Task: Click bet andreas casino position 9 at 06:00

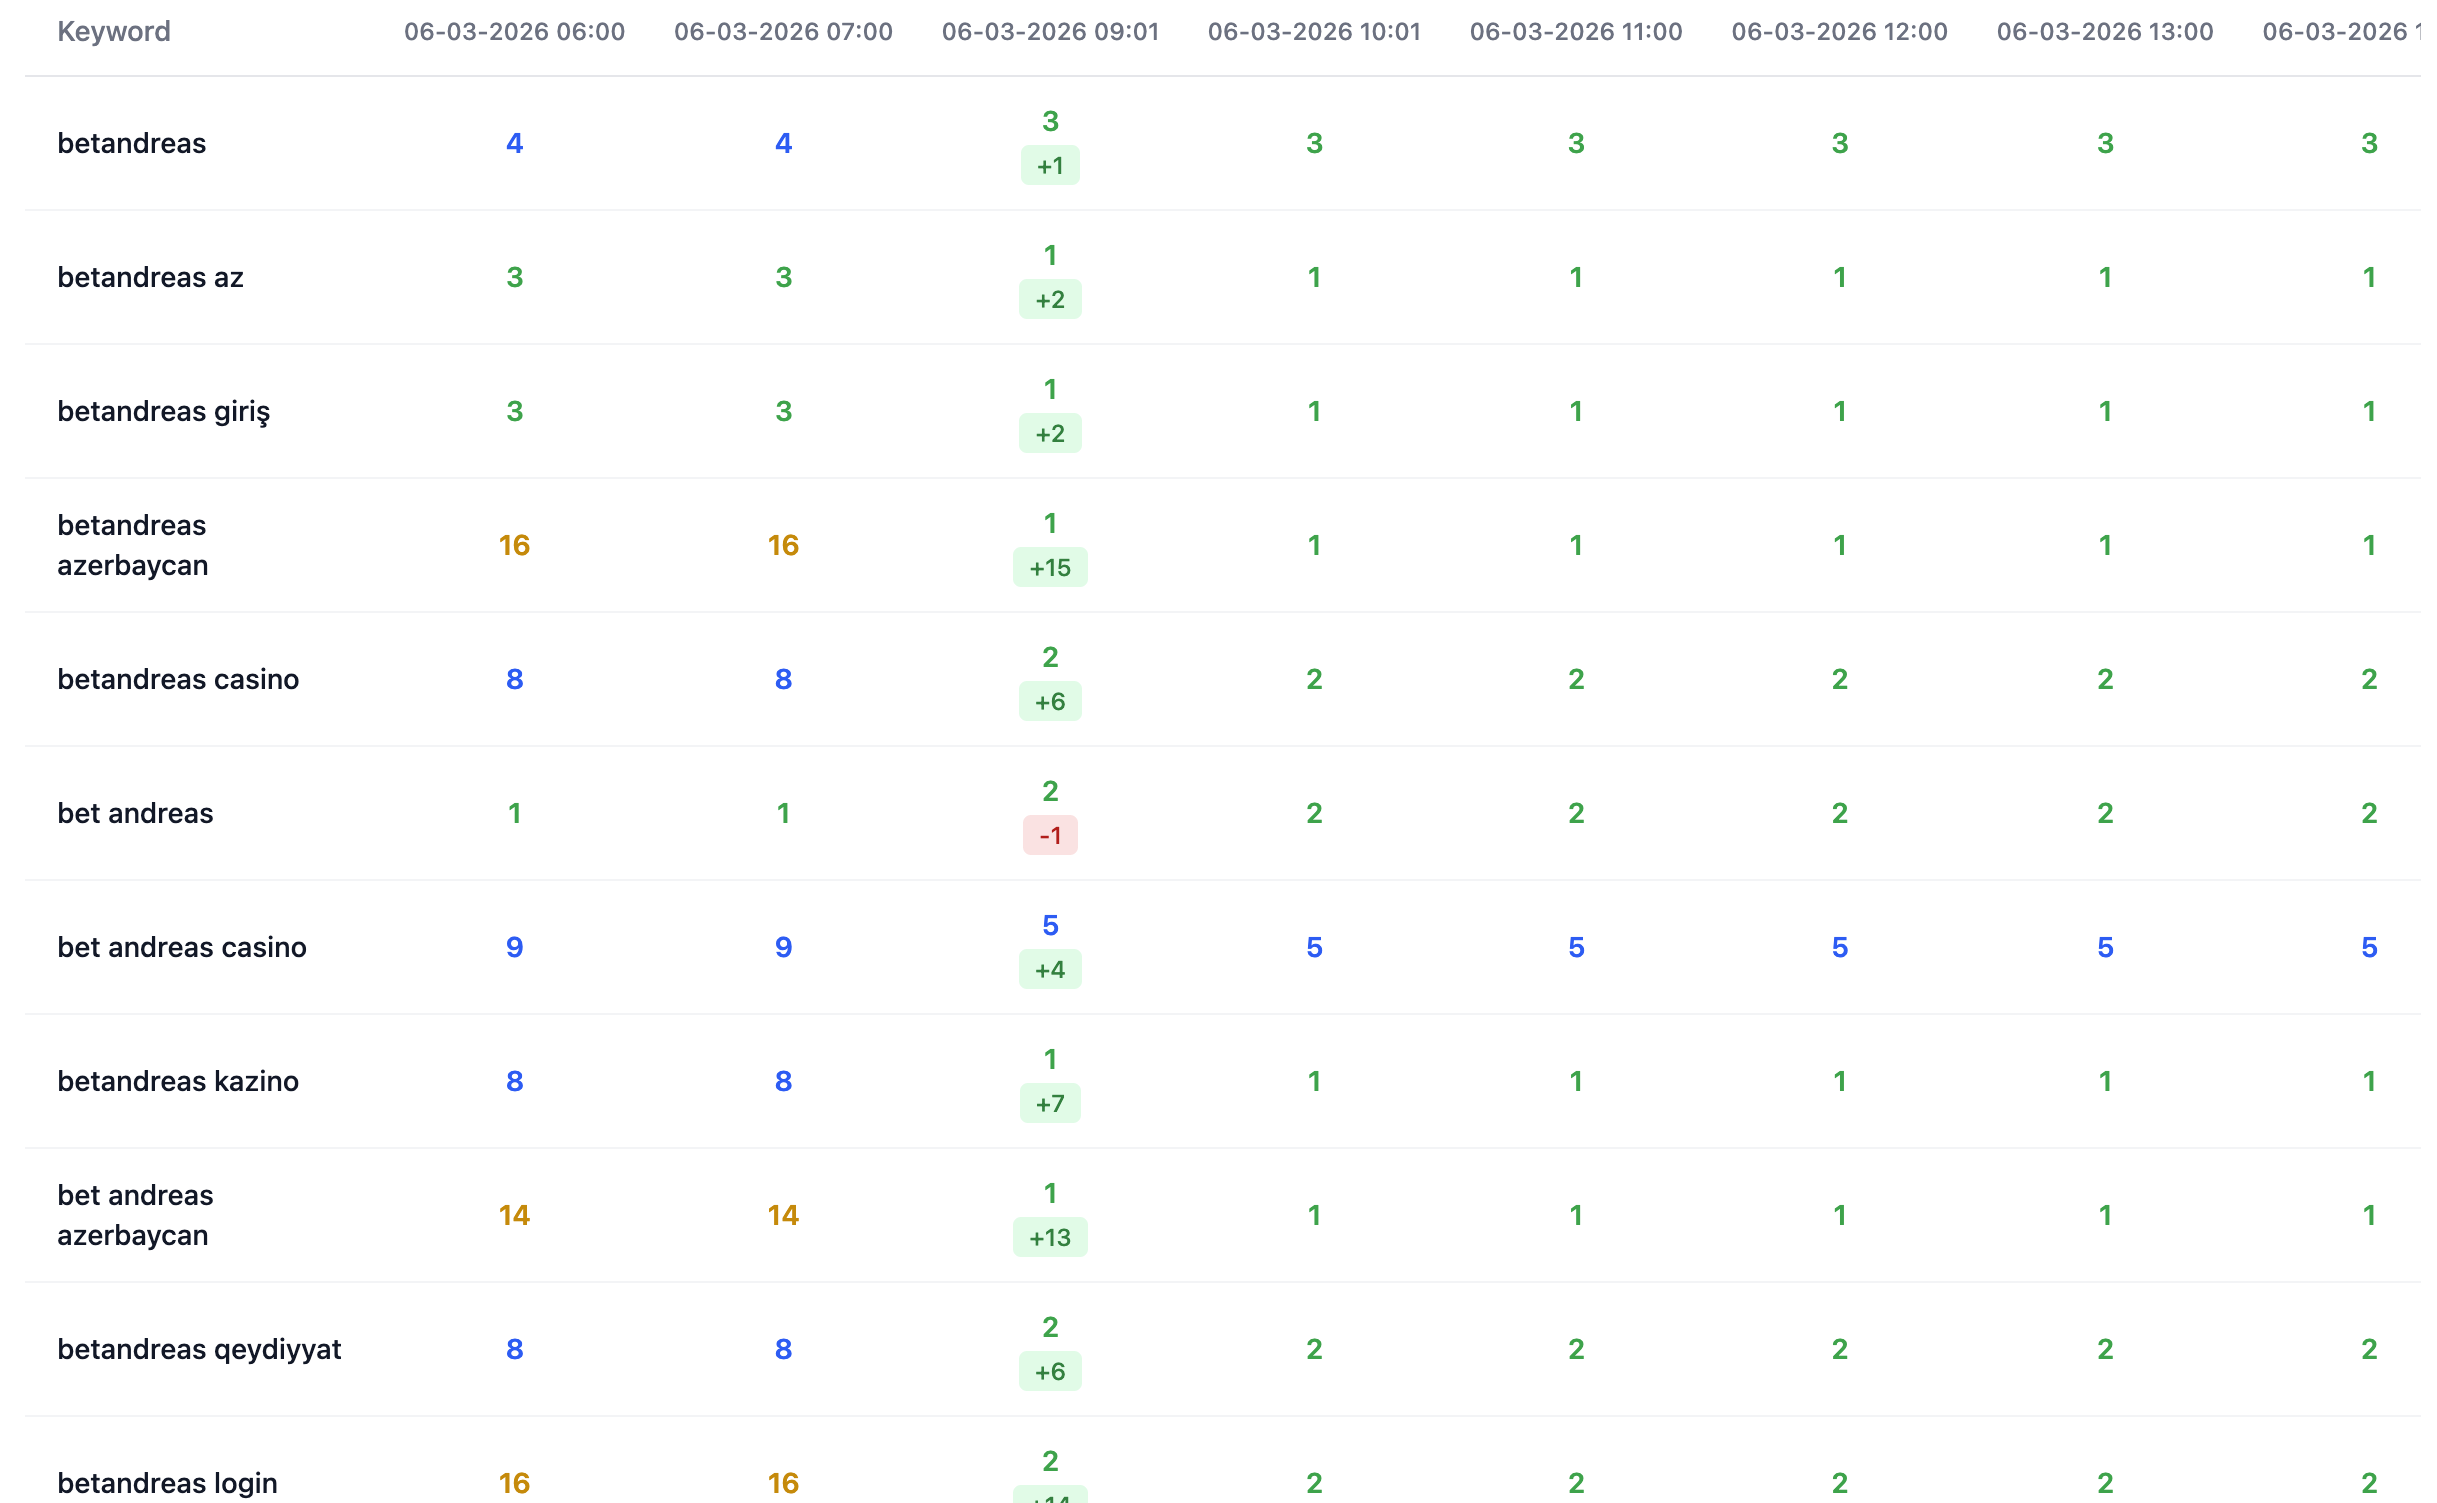Action: (x=514, y=947)
